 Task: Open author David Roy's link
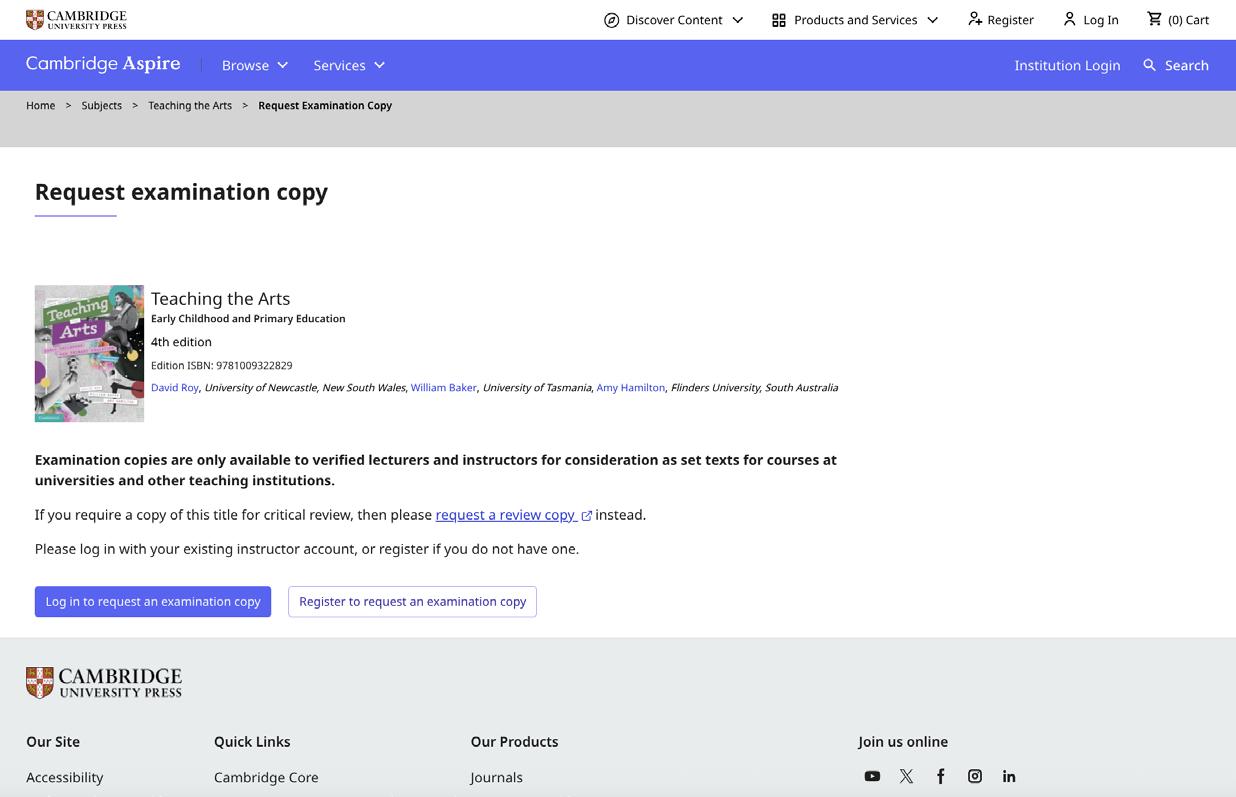coord(175,388)
